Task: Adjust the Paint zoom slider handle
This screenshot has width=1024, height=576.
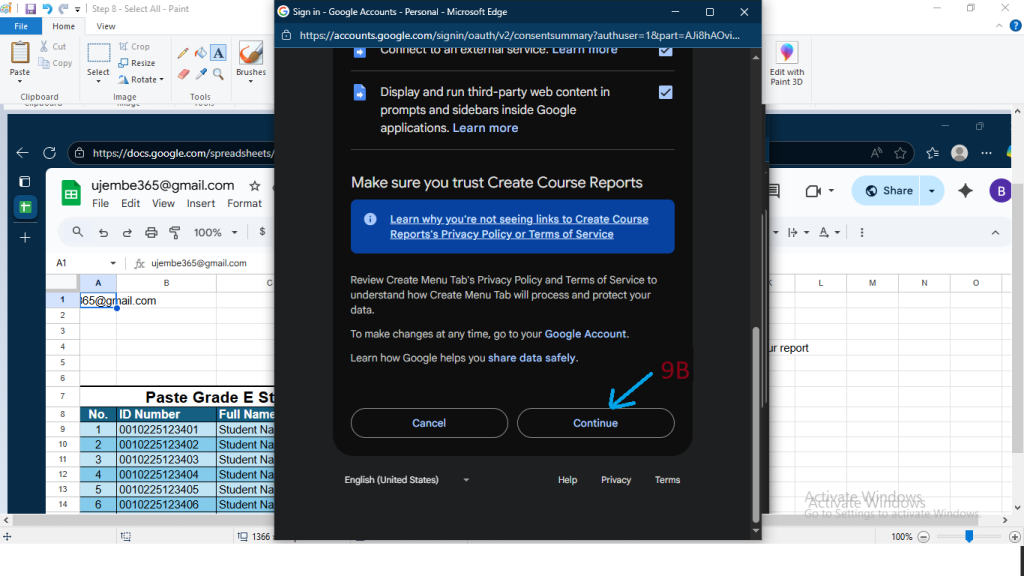Action: 969,537
